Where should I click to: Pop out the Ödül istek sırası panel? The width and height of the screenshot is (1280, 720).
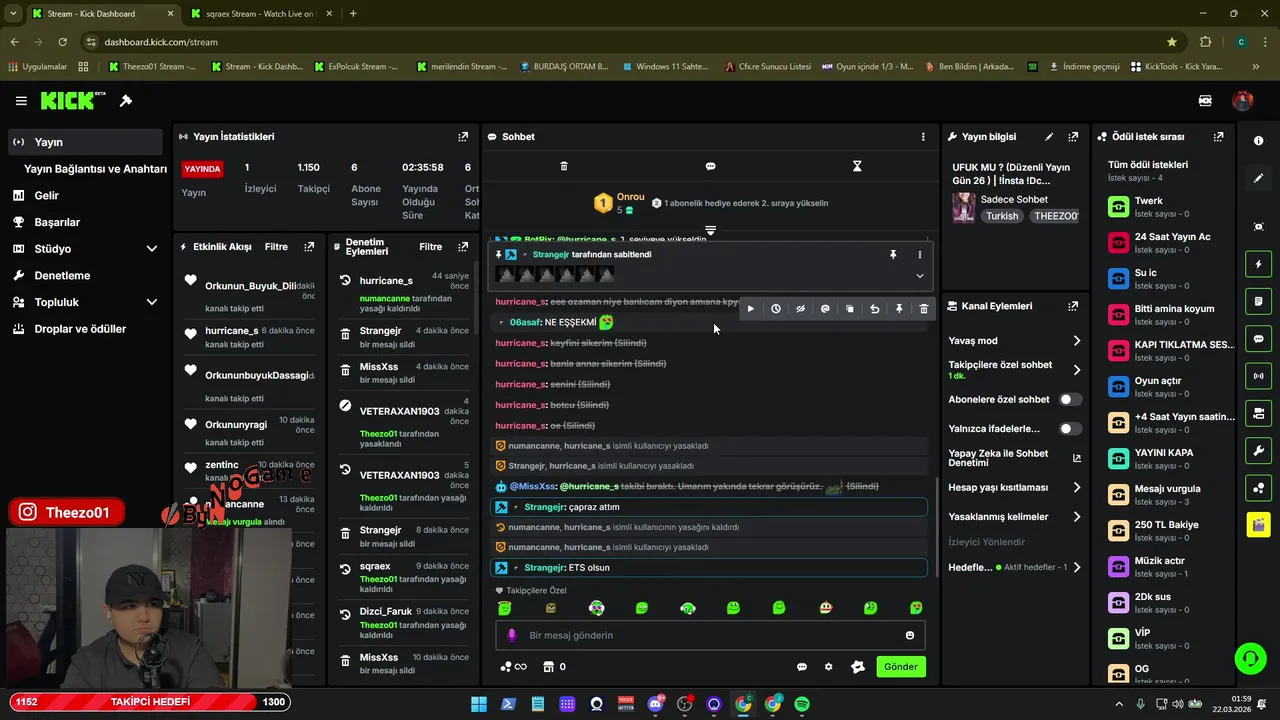point(1218,137)
